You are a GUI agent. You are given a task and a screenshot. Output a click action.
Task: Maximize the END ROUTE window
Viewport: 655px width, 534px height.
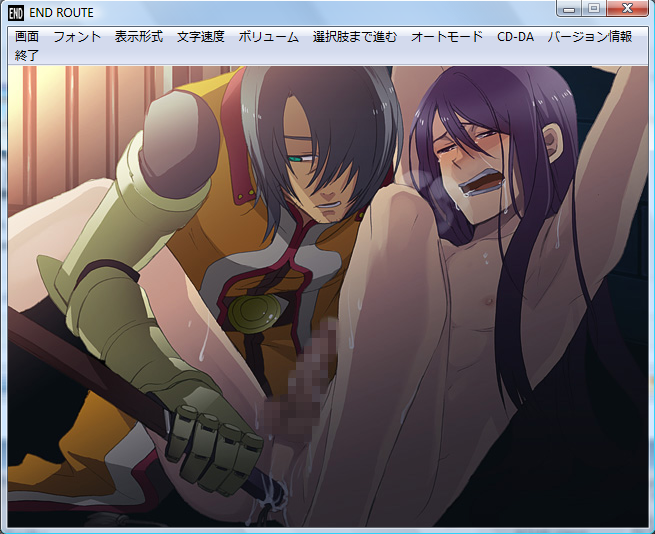tap(595, 9)
